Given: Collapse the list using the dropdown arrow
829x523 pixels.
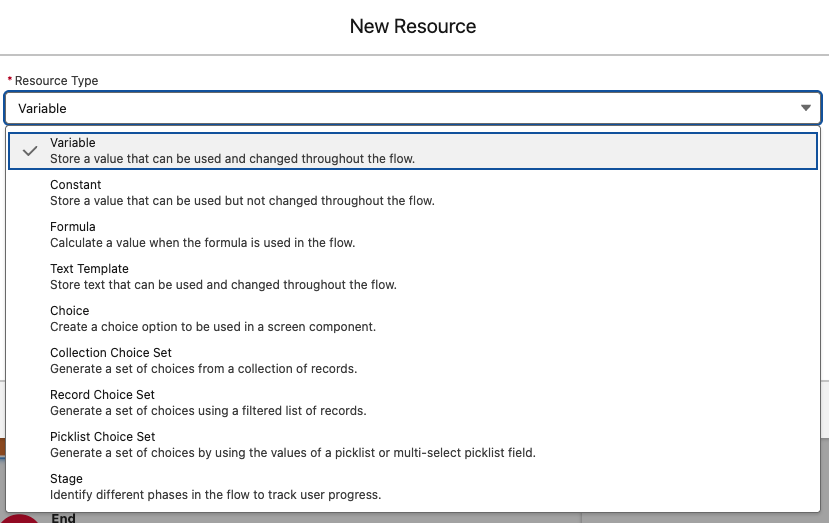Looking at the screenshot, I should (805, 108).
